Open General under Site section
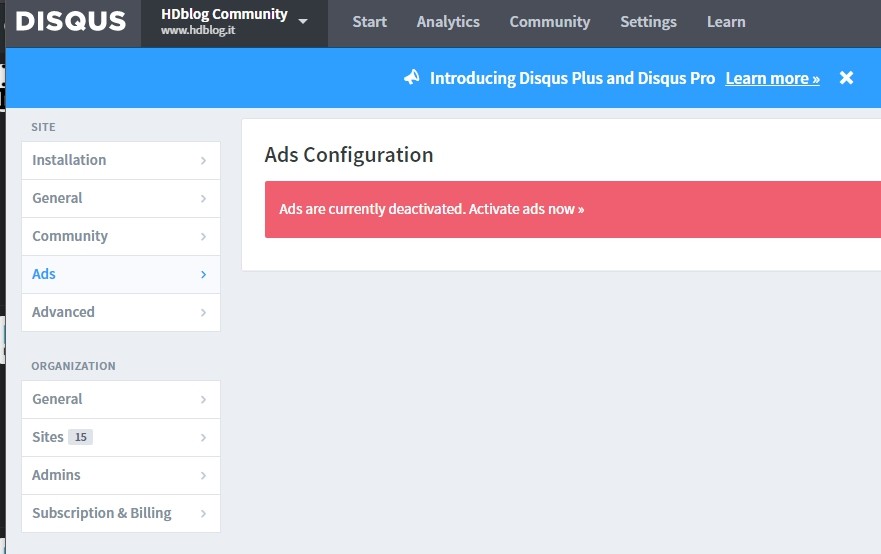881x554 pixels. tap(121, 198)
